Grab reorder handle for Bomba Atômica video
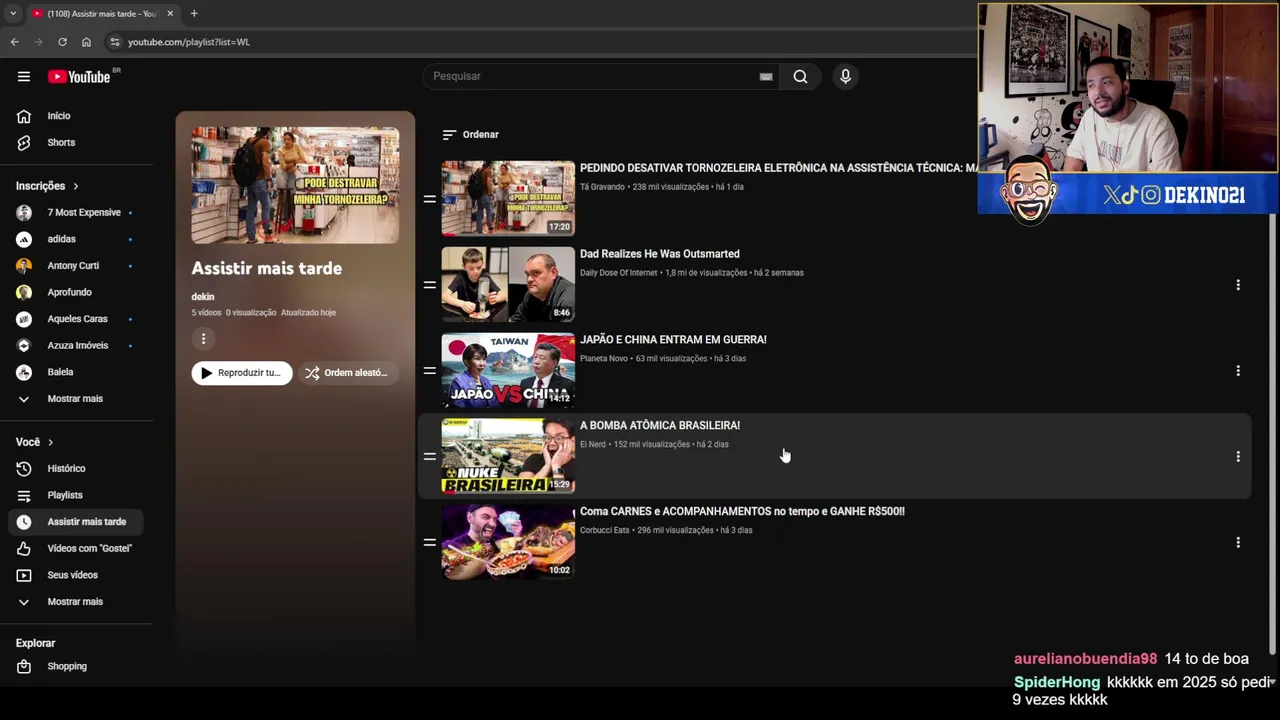 click(x=429, y=457)
